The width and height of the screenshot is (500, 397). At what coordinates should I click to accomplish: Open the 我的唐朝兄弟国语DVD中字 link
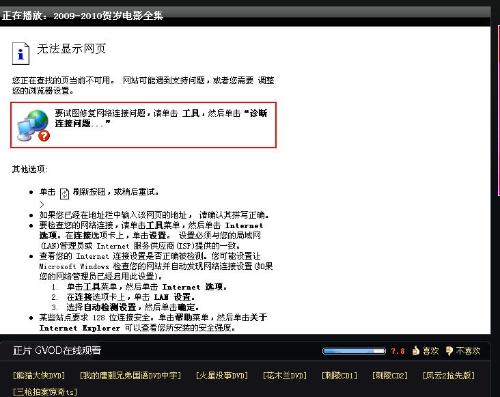pyautogui.click(x=130, y=376)
